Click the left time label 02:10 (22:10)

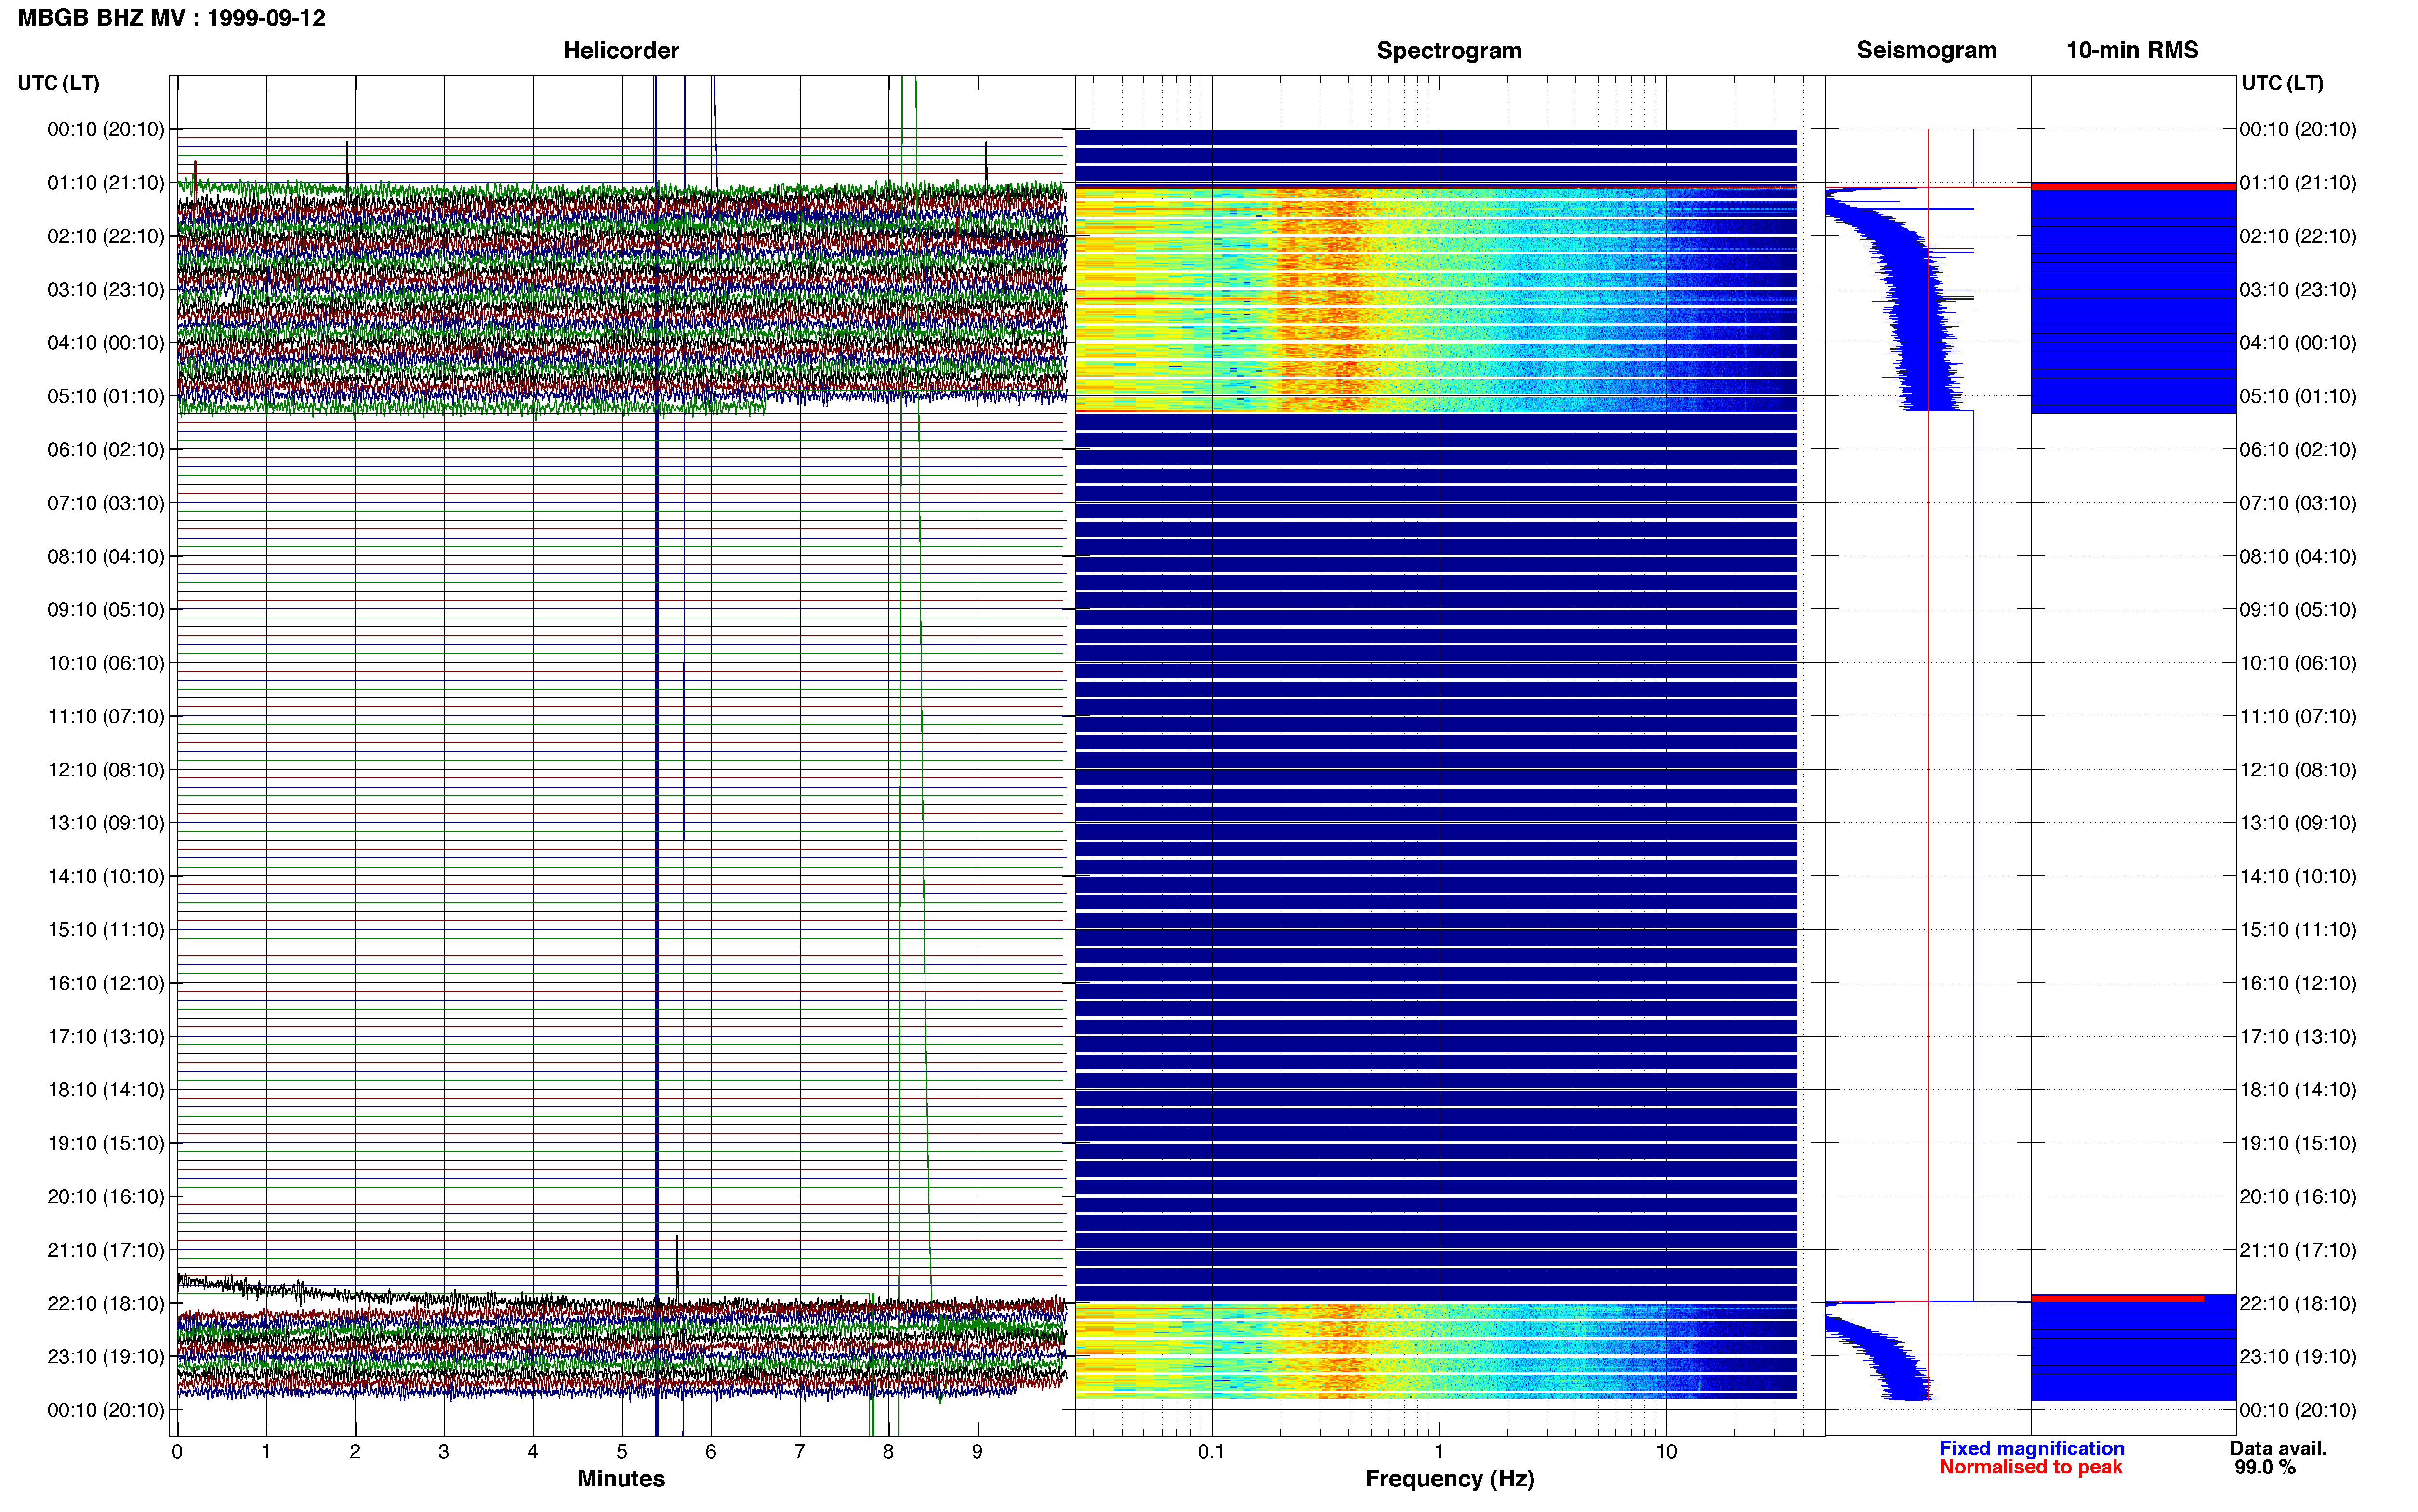pyautogui.click(x=106, y=236)
